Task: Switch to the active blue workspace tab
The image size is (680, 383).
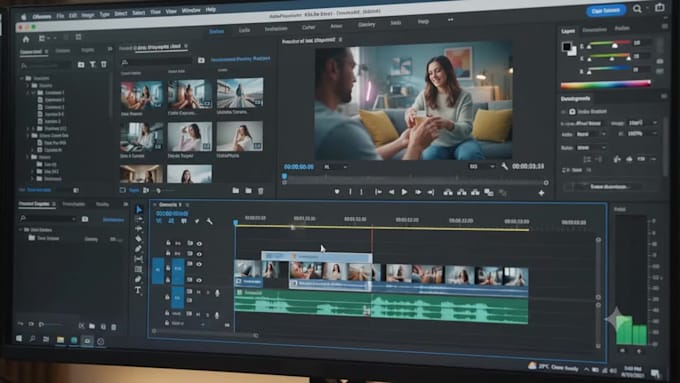Action: coord(216,31)
